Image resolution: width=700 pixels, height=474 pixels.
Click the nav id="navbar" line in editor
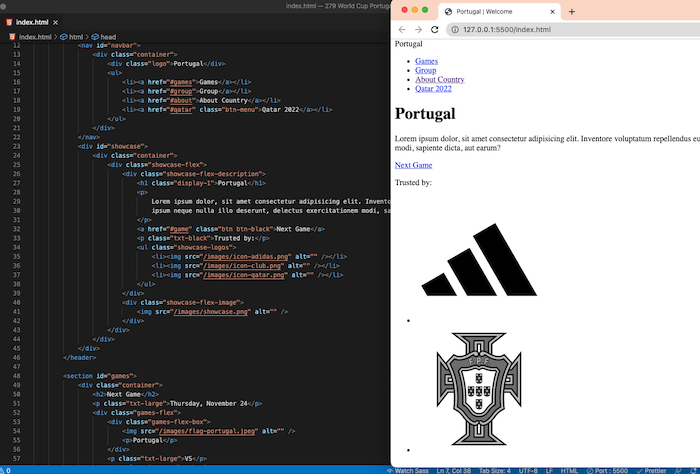tap(109, 46)
